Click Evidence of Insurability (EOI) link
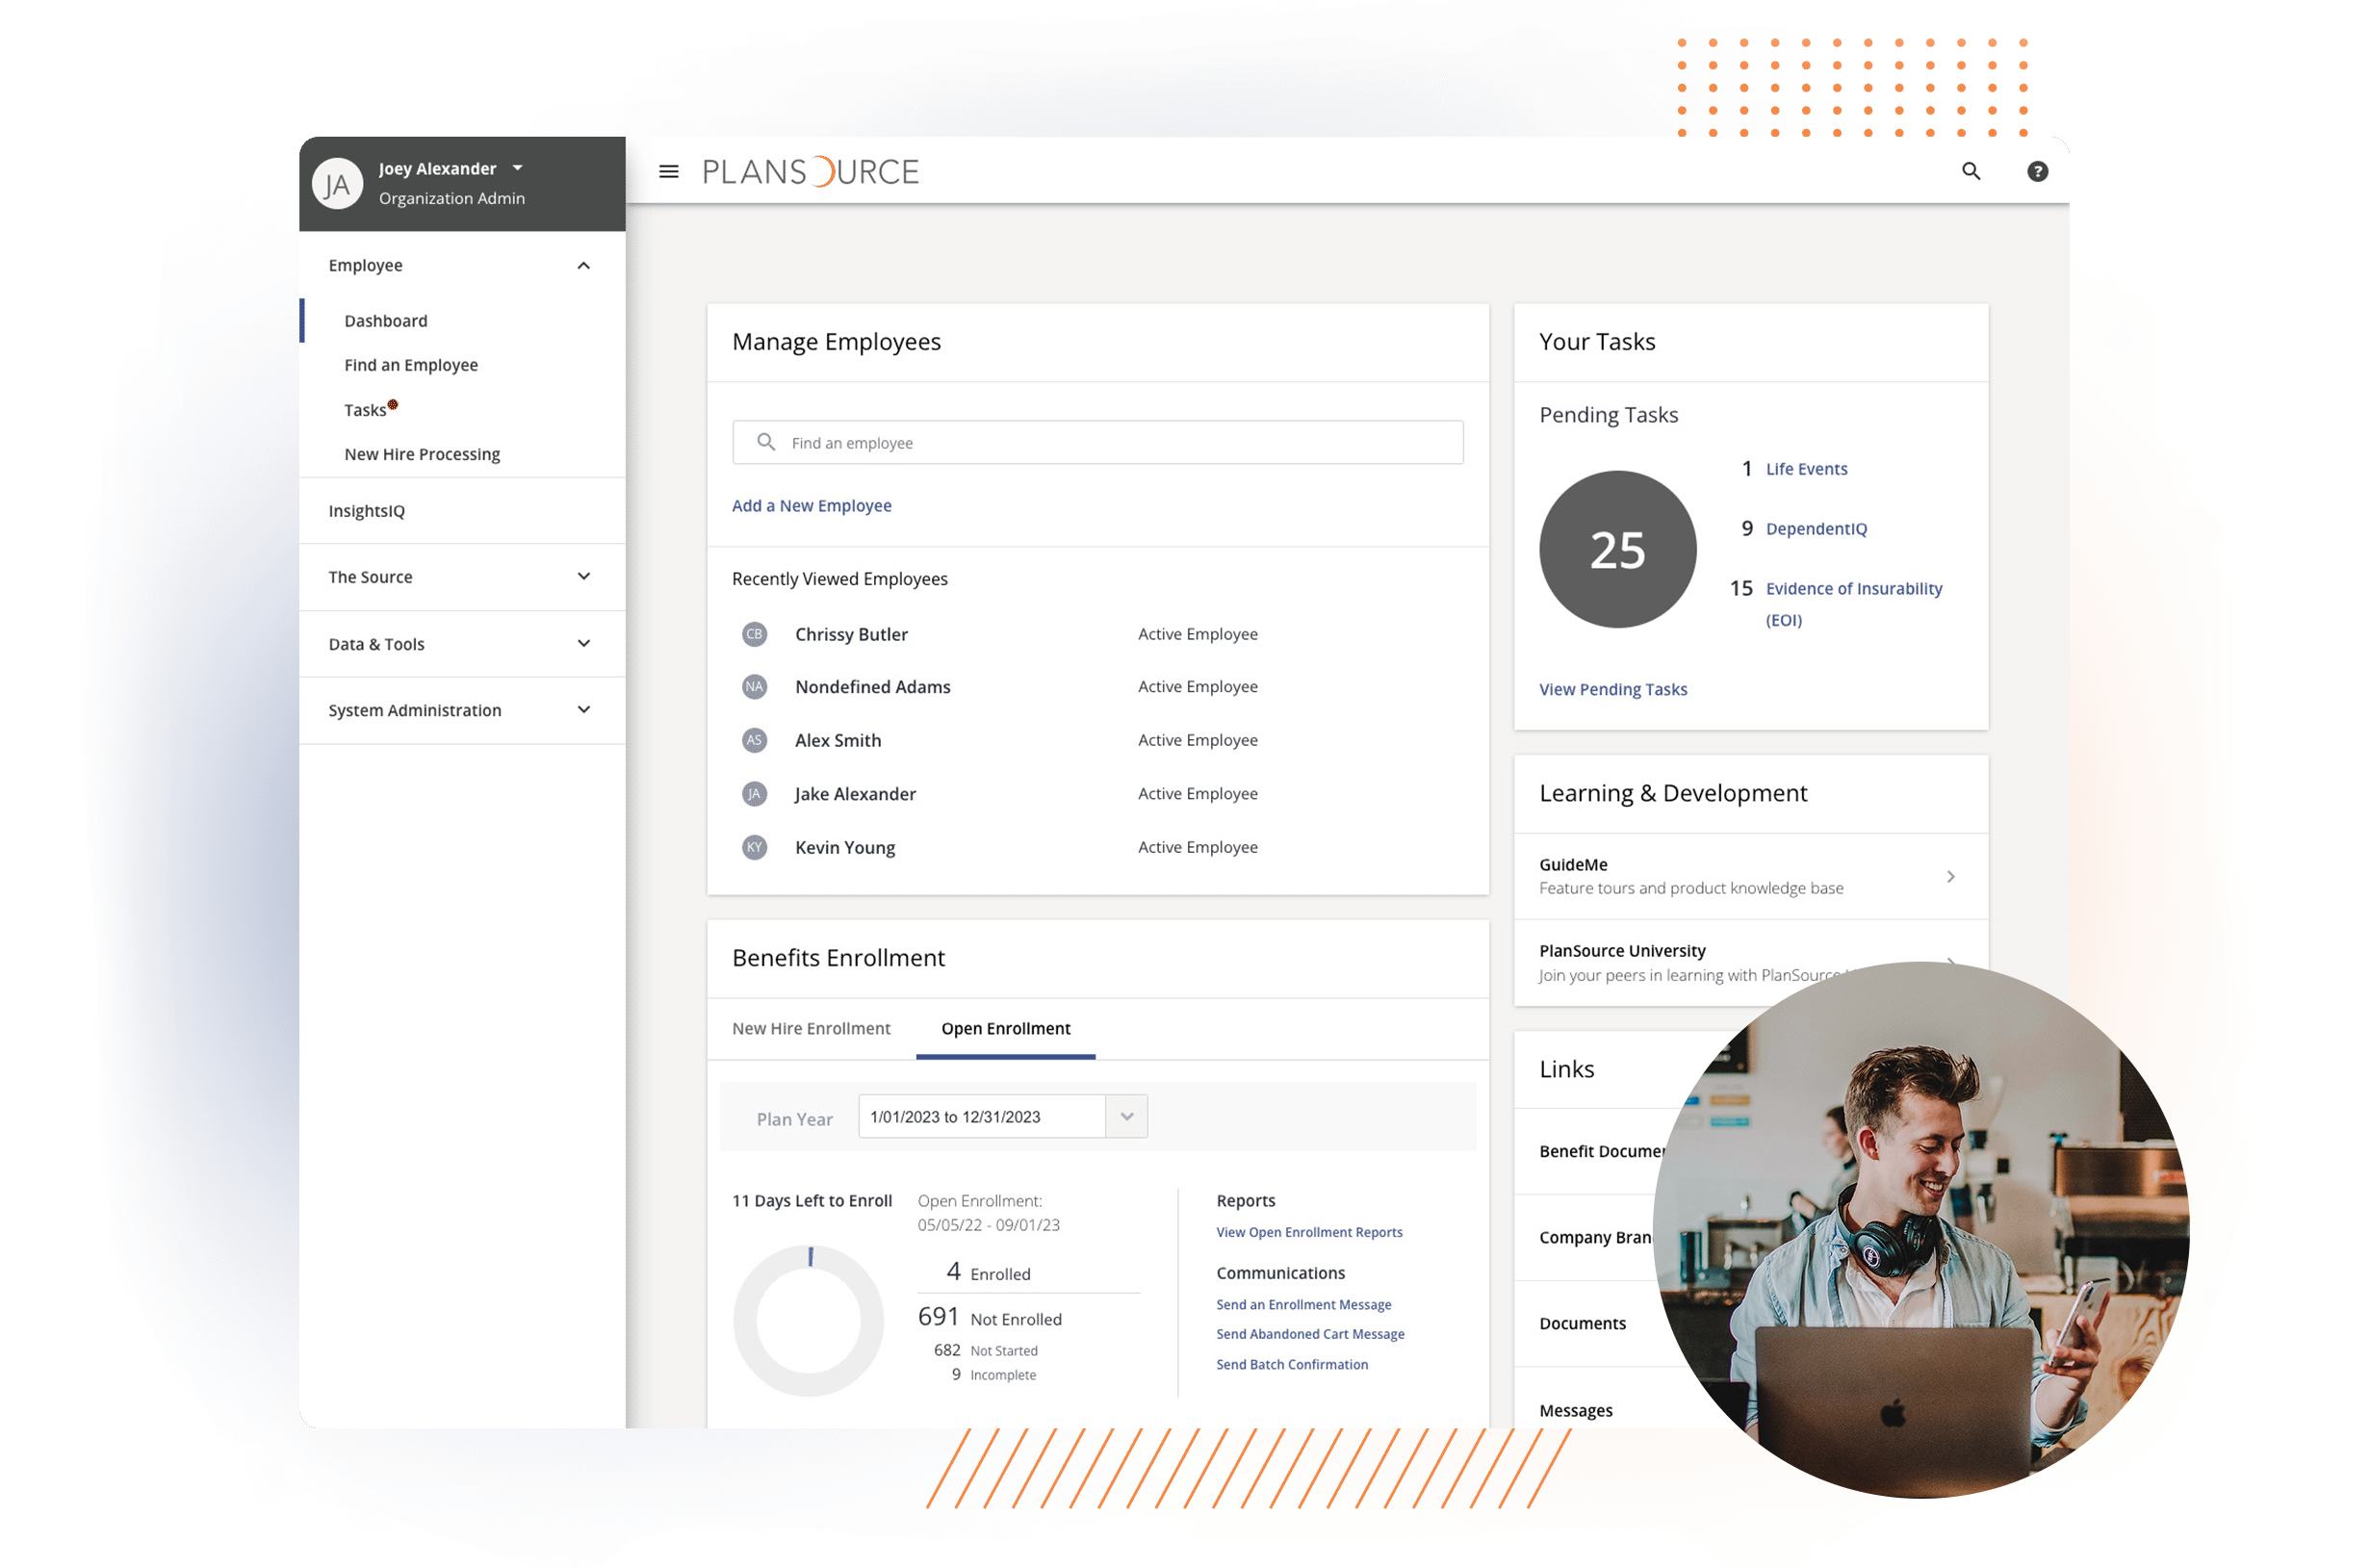The image size is (2371, 1568). click(x=1853, y=604)
